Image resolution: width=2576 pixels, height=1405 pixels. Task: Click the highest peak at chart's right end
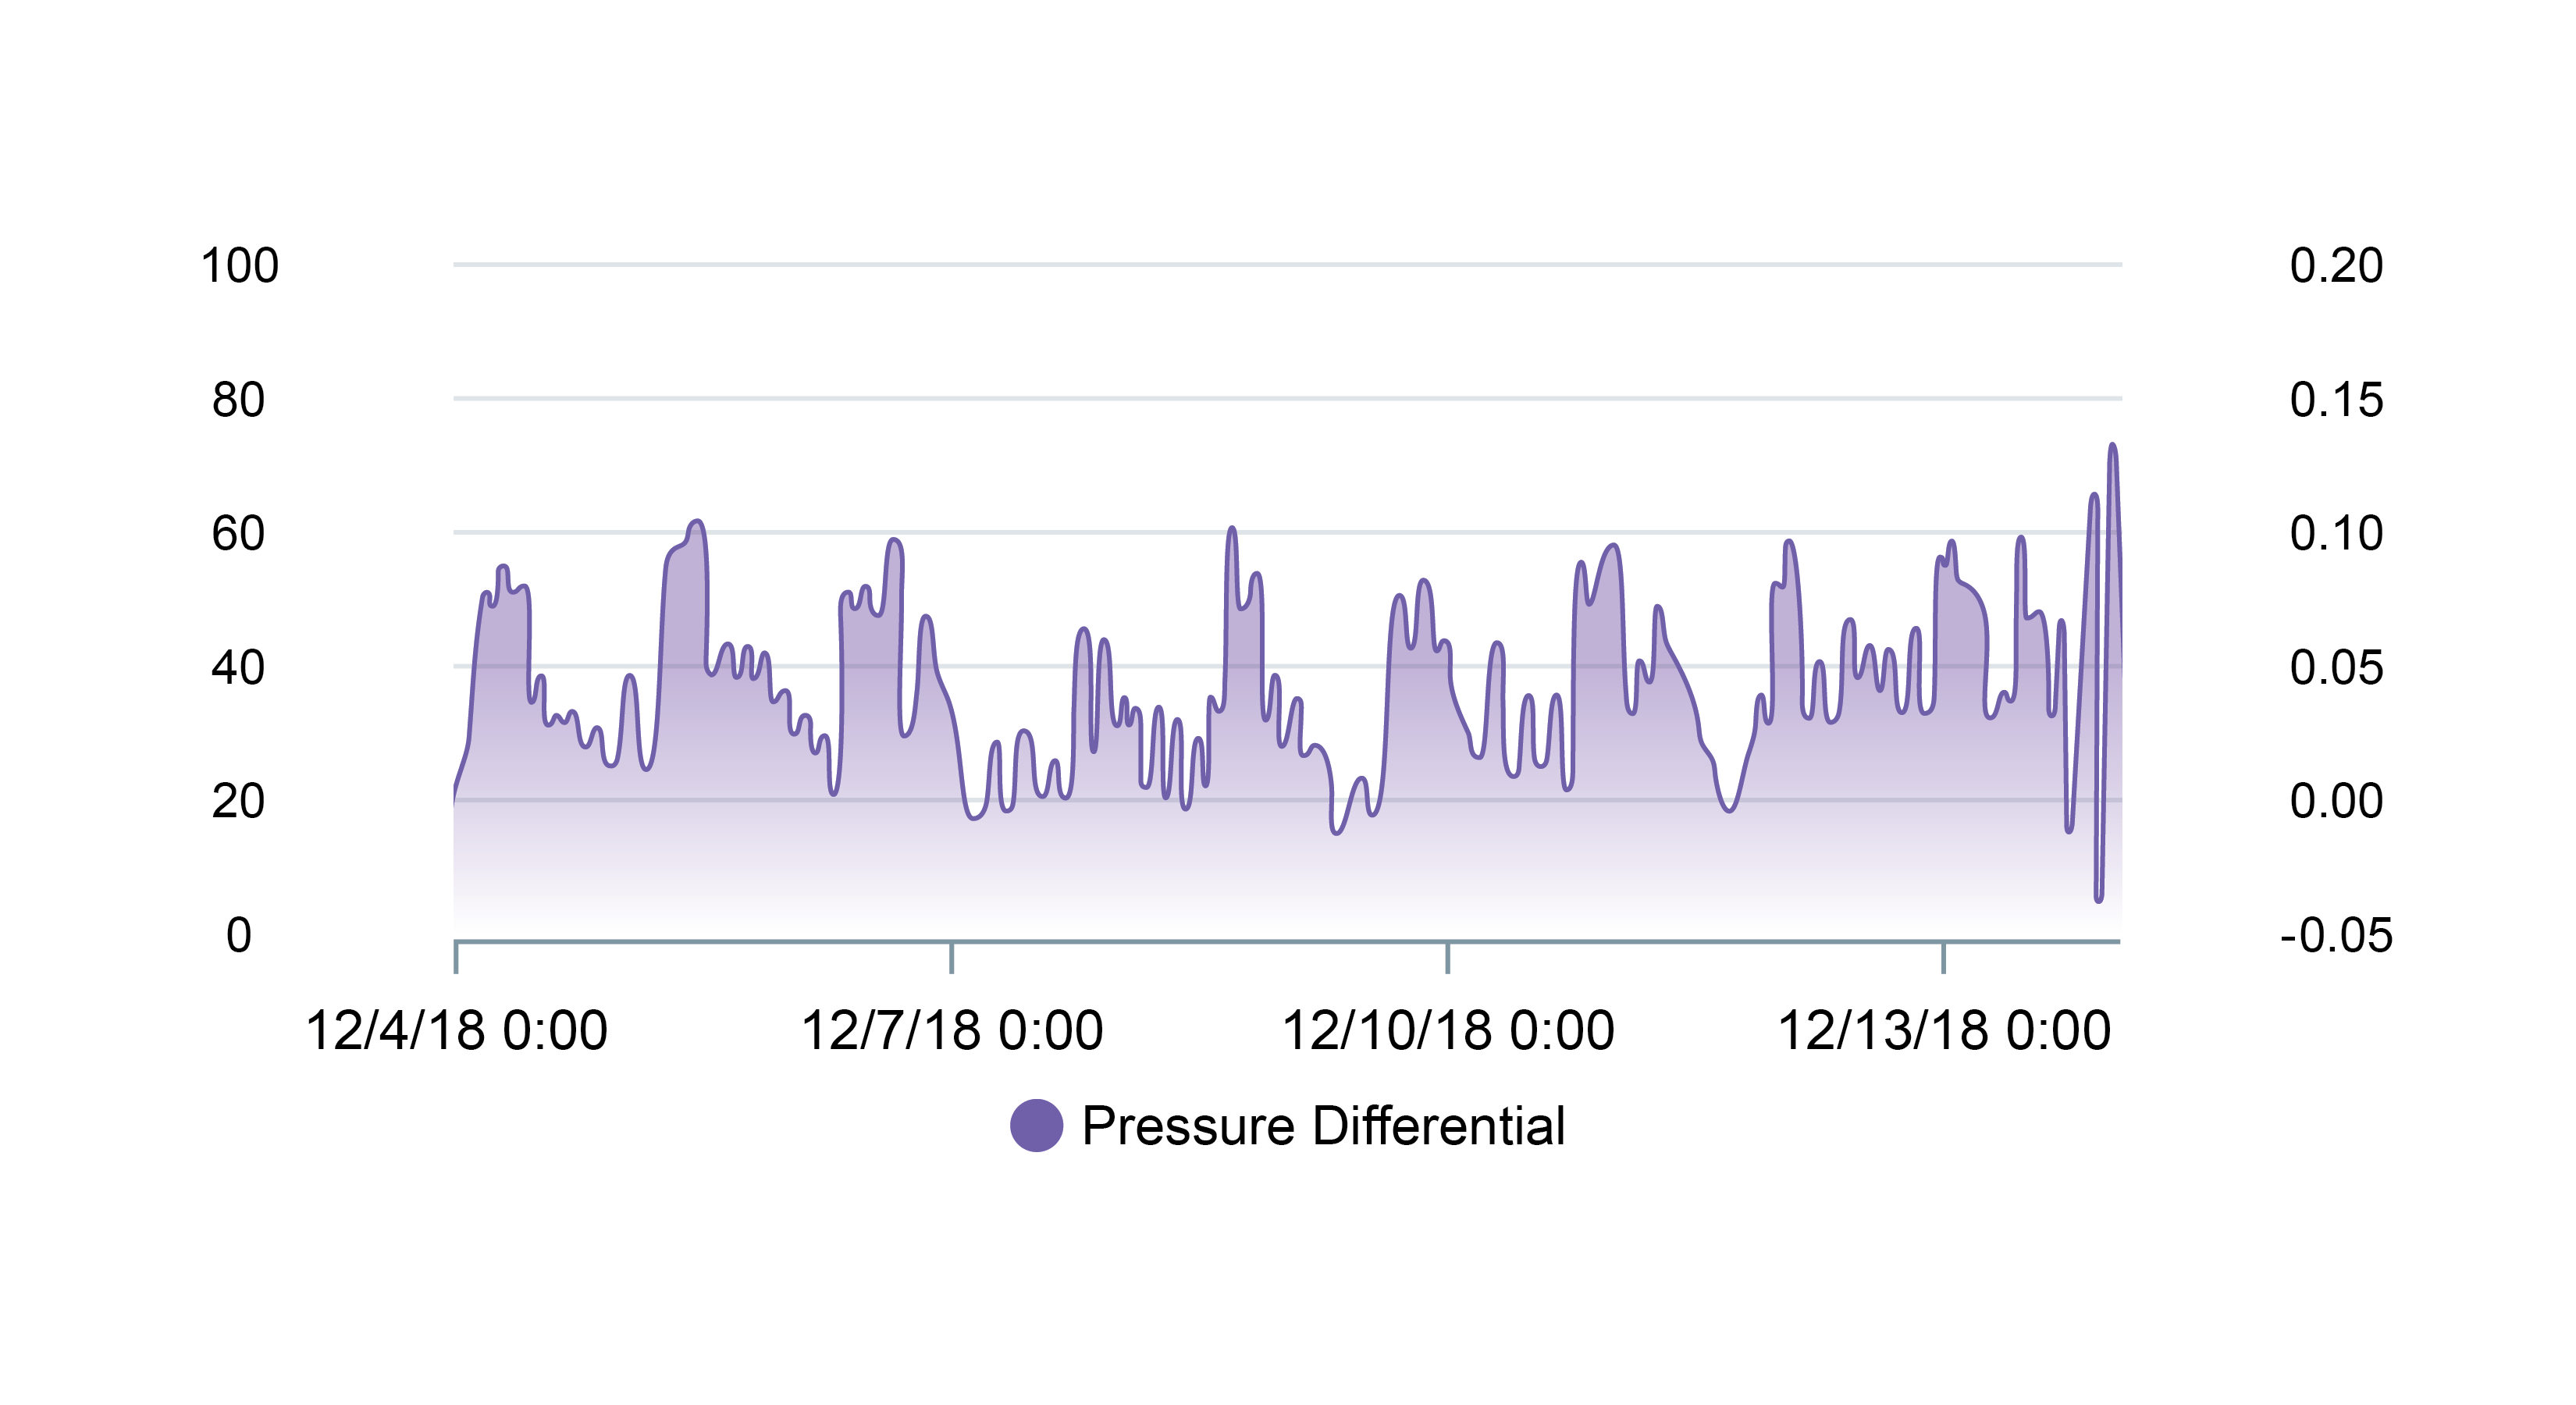(x=2112, y=446)
